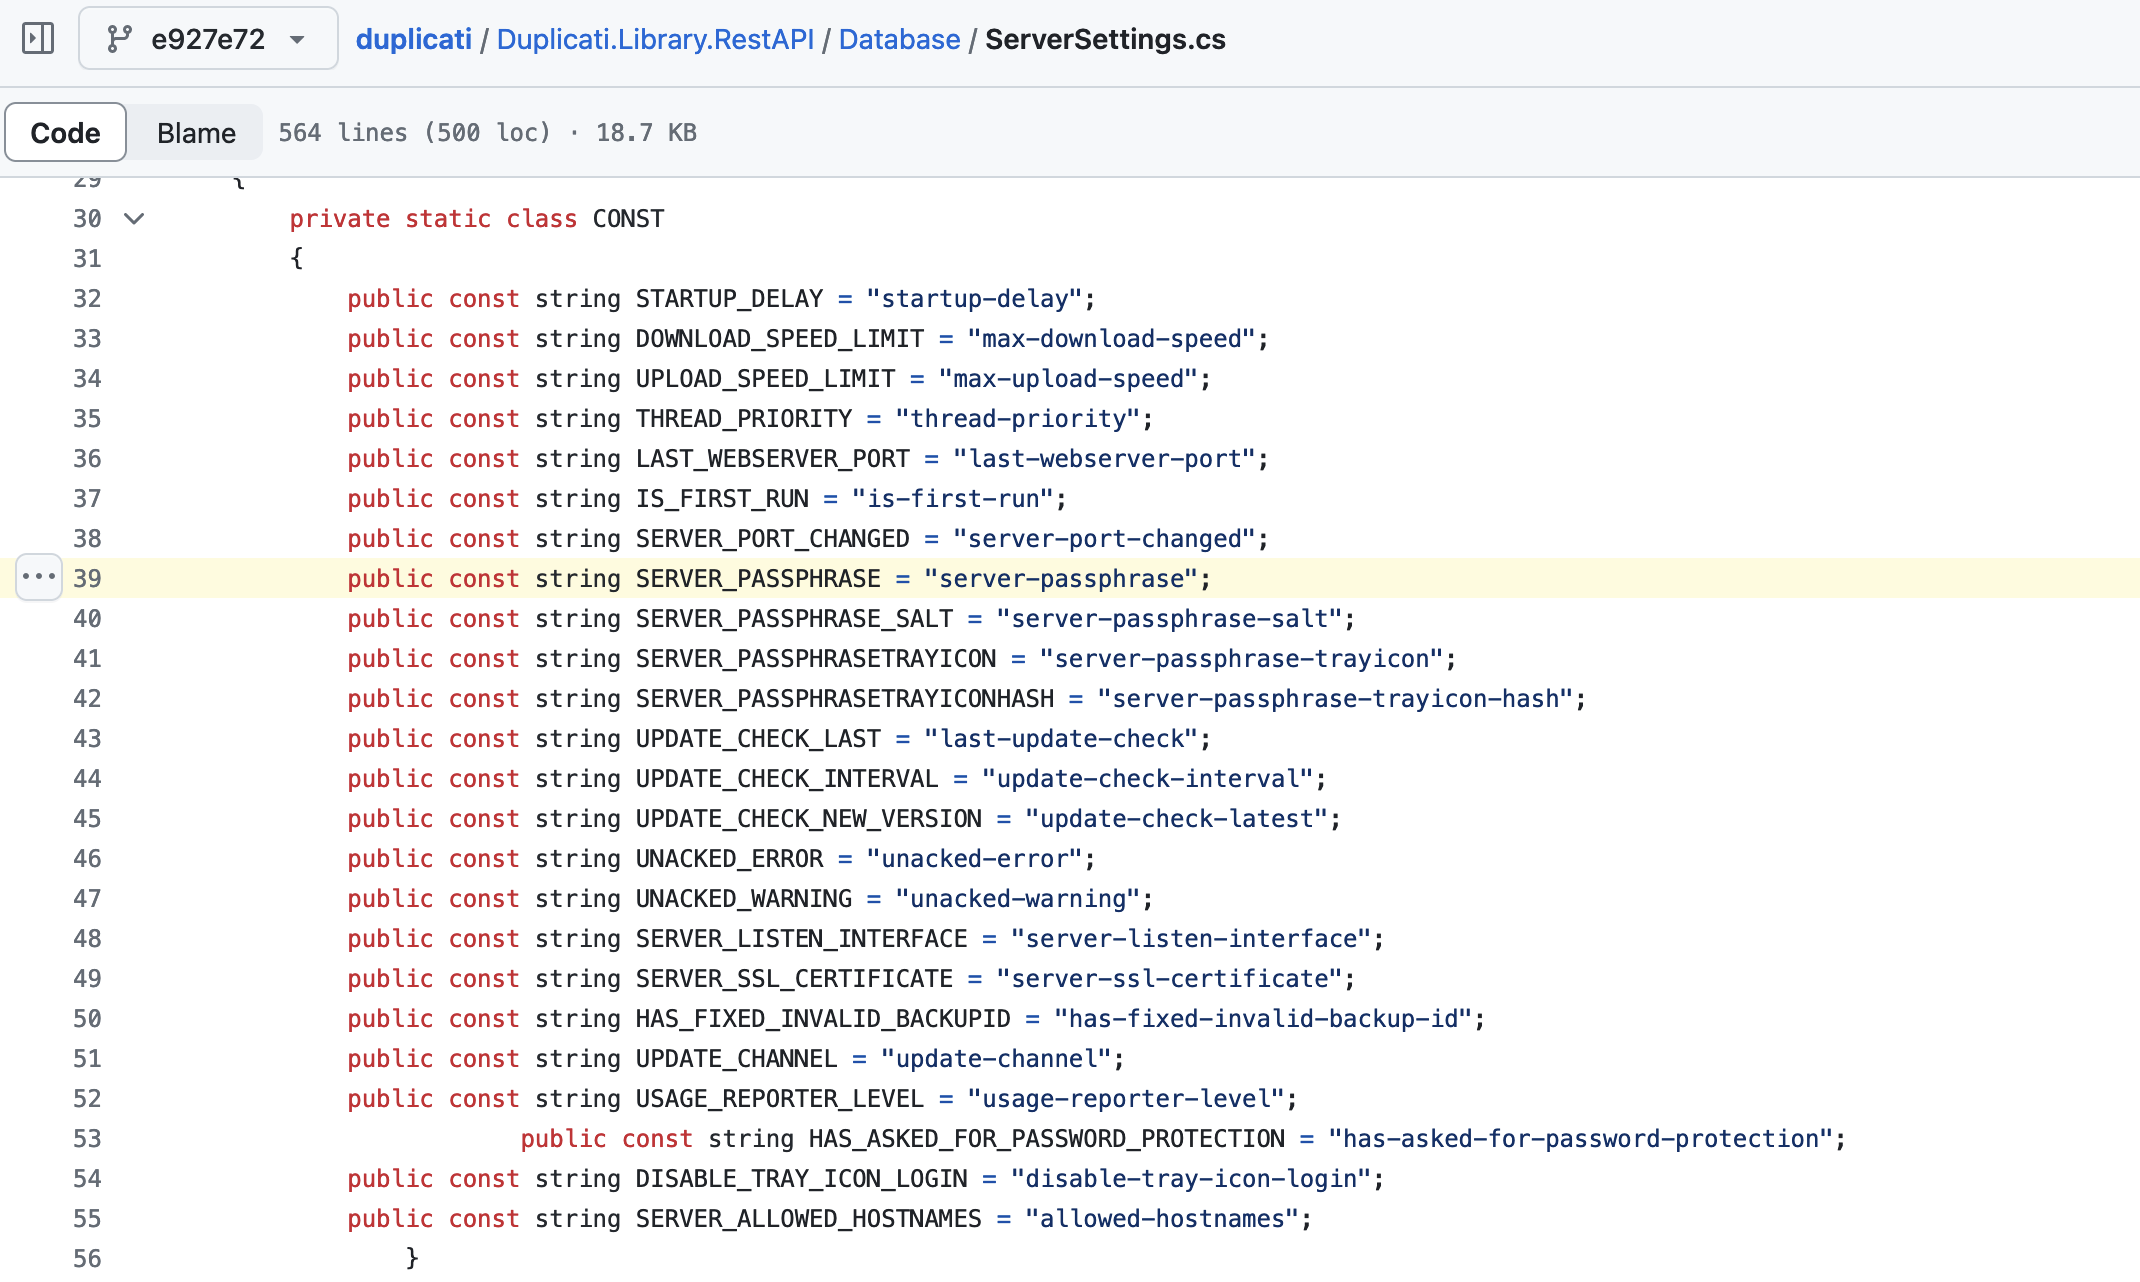Viewport: 2140px width, 1282px height.
Task: Click the "allowed-hostnames" string
Action: pyautogui.click(x=1161, y=1218)
